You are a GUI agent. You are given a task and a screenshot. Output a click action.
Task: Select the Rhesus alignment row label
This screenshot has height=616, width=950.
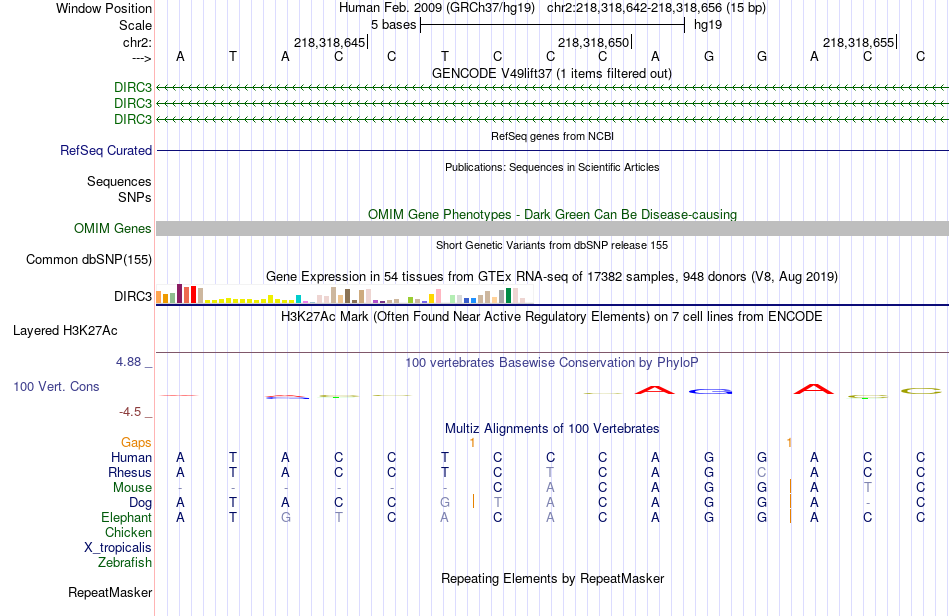tap(130, 472)
